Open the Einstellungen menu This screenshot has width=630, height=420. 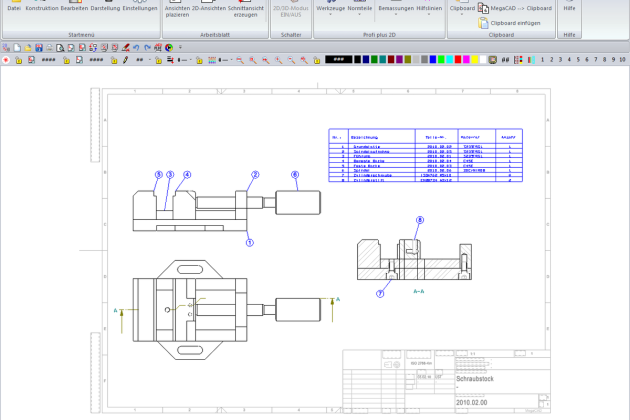point(139,8)
